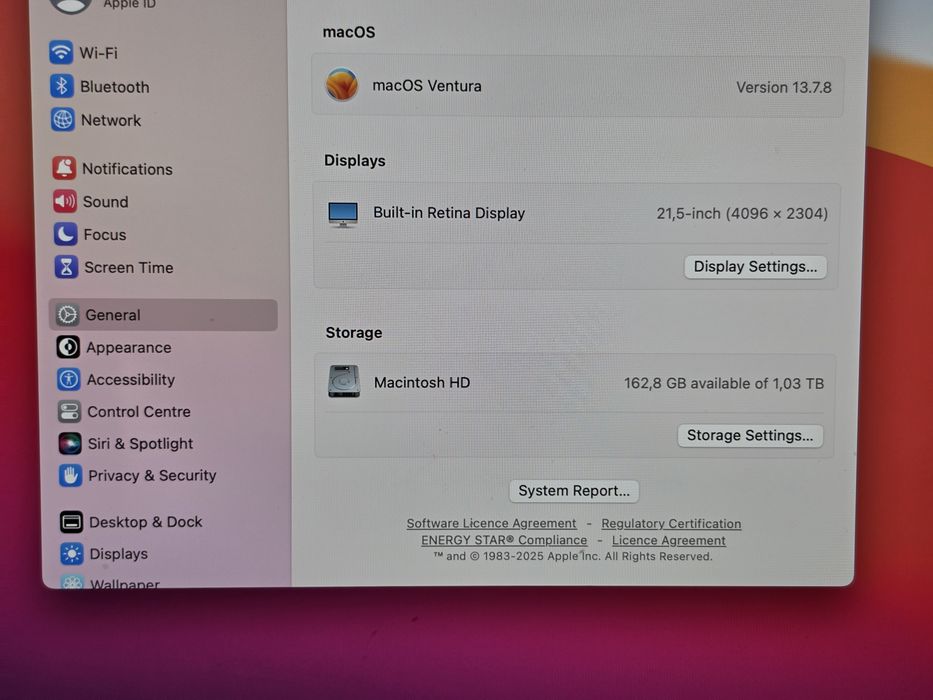Open the Regulatory Certification link

coord(671,524)
